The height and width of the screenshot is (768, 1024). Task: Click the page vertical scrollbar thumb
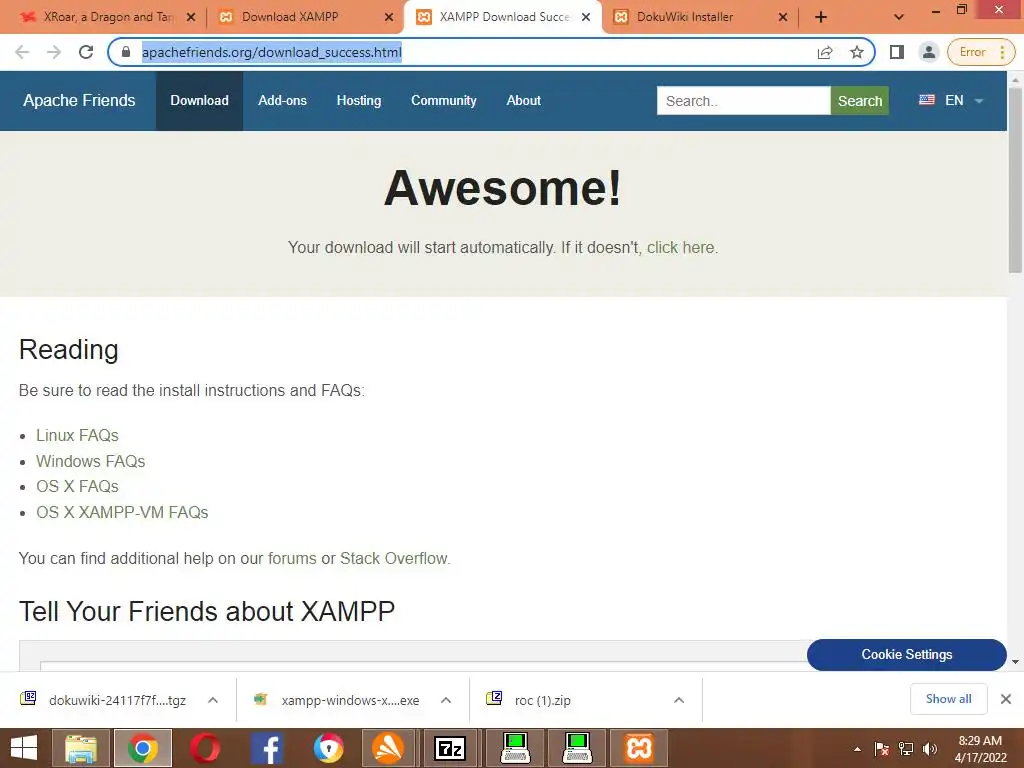click(1015, 180)
